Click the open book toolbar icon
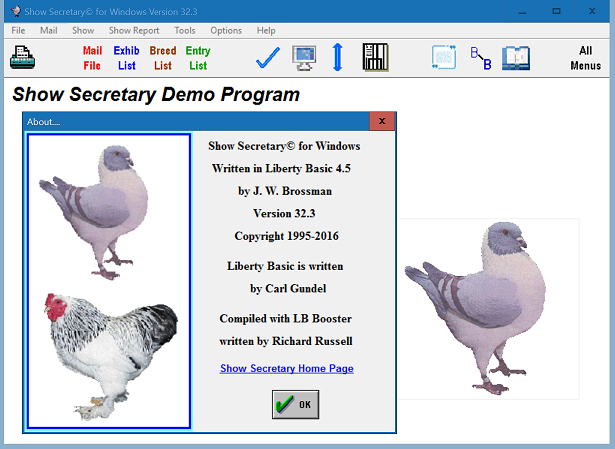The image size is (615, 449). 516,58
